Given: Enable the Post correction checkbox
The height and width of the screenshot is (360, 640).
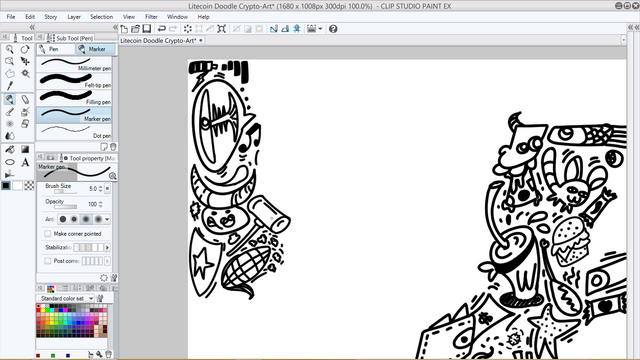Looking at the screenshot, I should coord(48,260).
